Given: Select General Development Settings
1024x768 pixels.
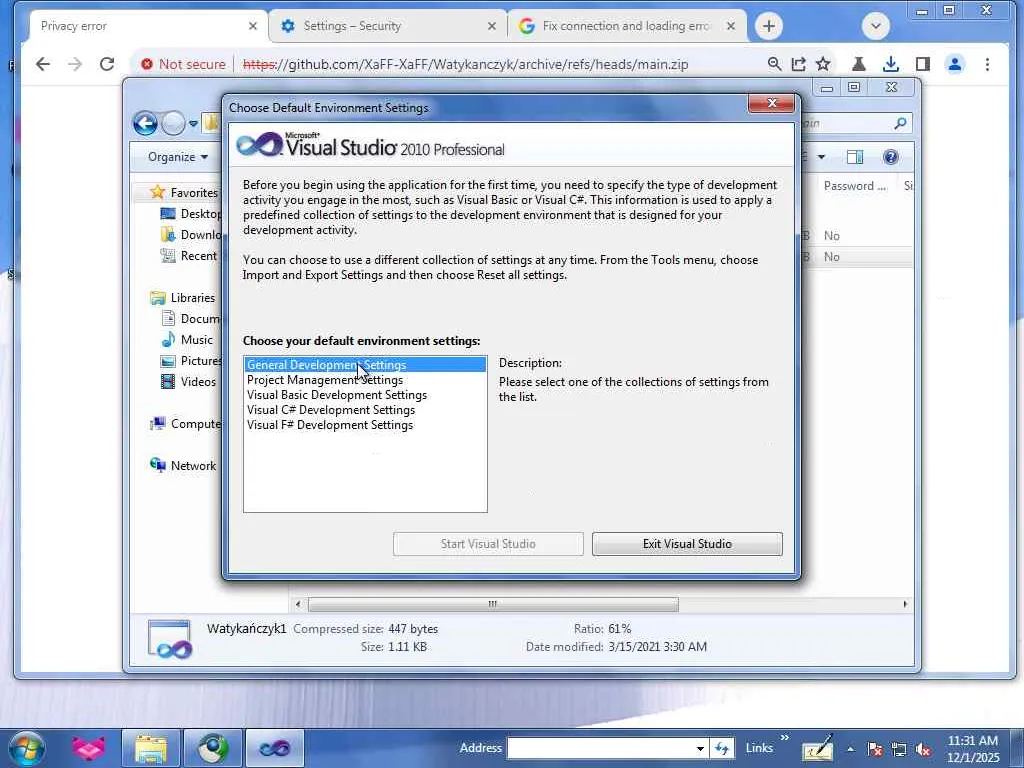Looking at the screenshot, I should [365, 364].
